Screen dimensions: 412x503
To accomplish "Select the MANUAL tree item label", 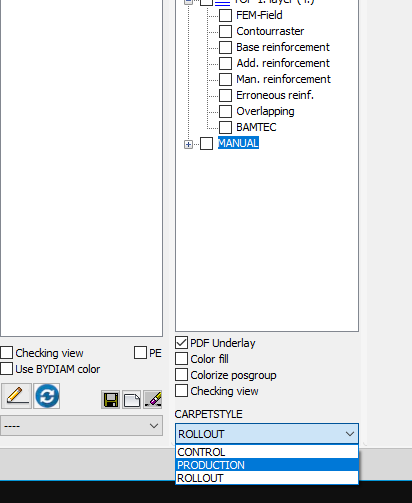I will [238, 143].
